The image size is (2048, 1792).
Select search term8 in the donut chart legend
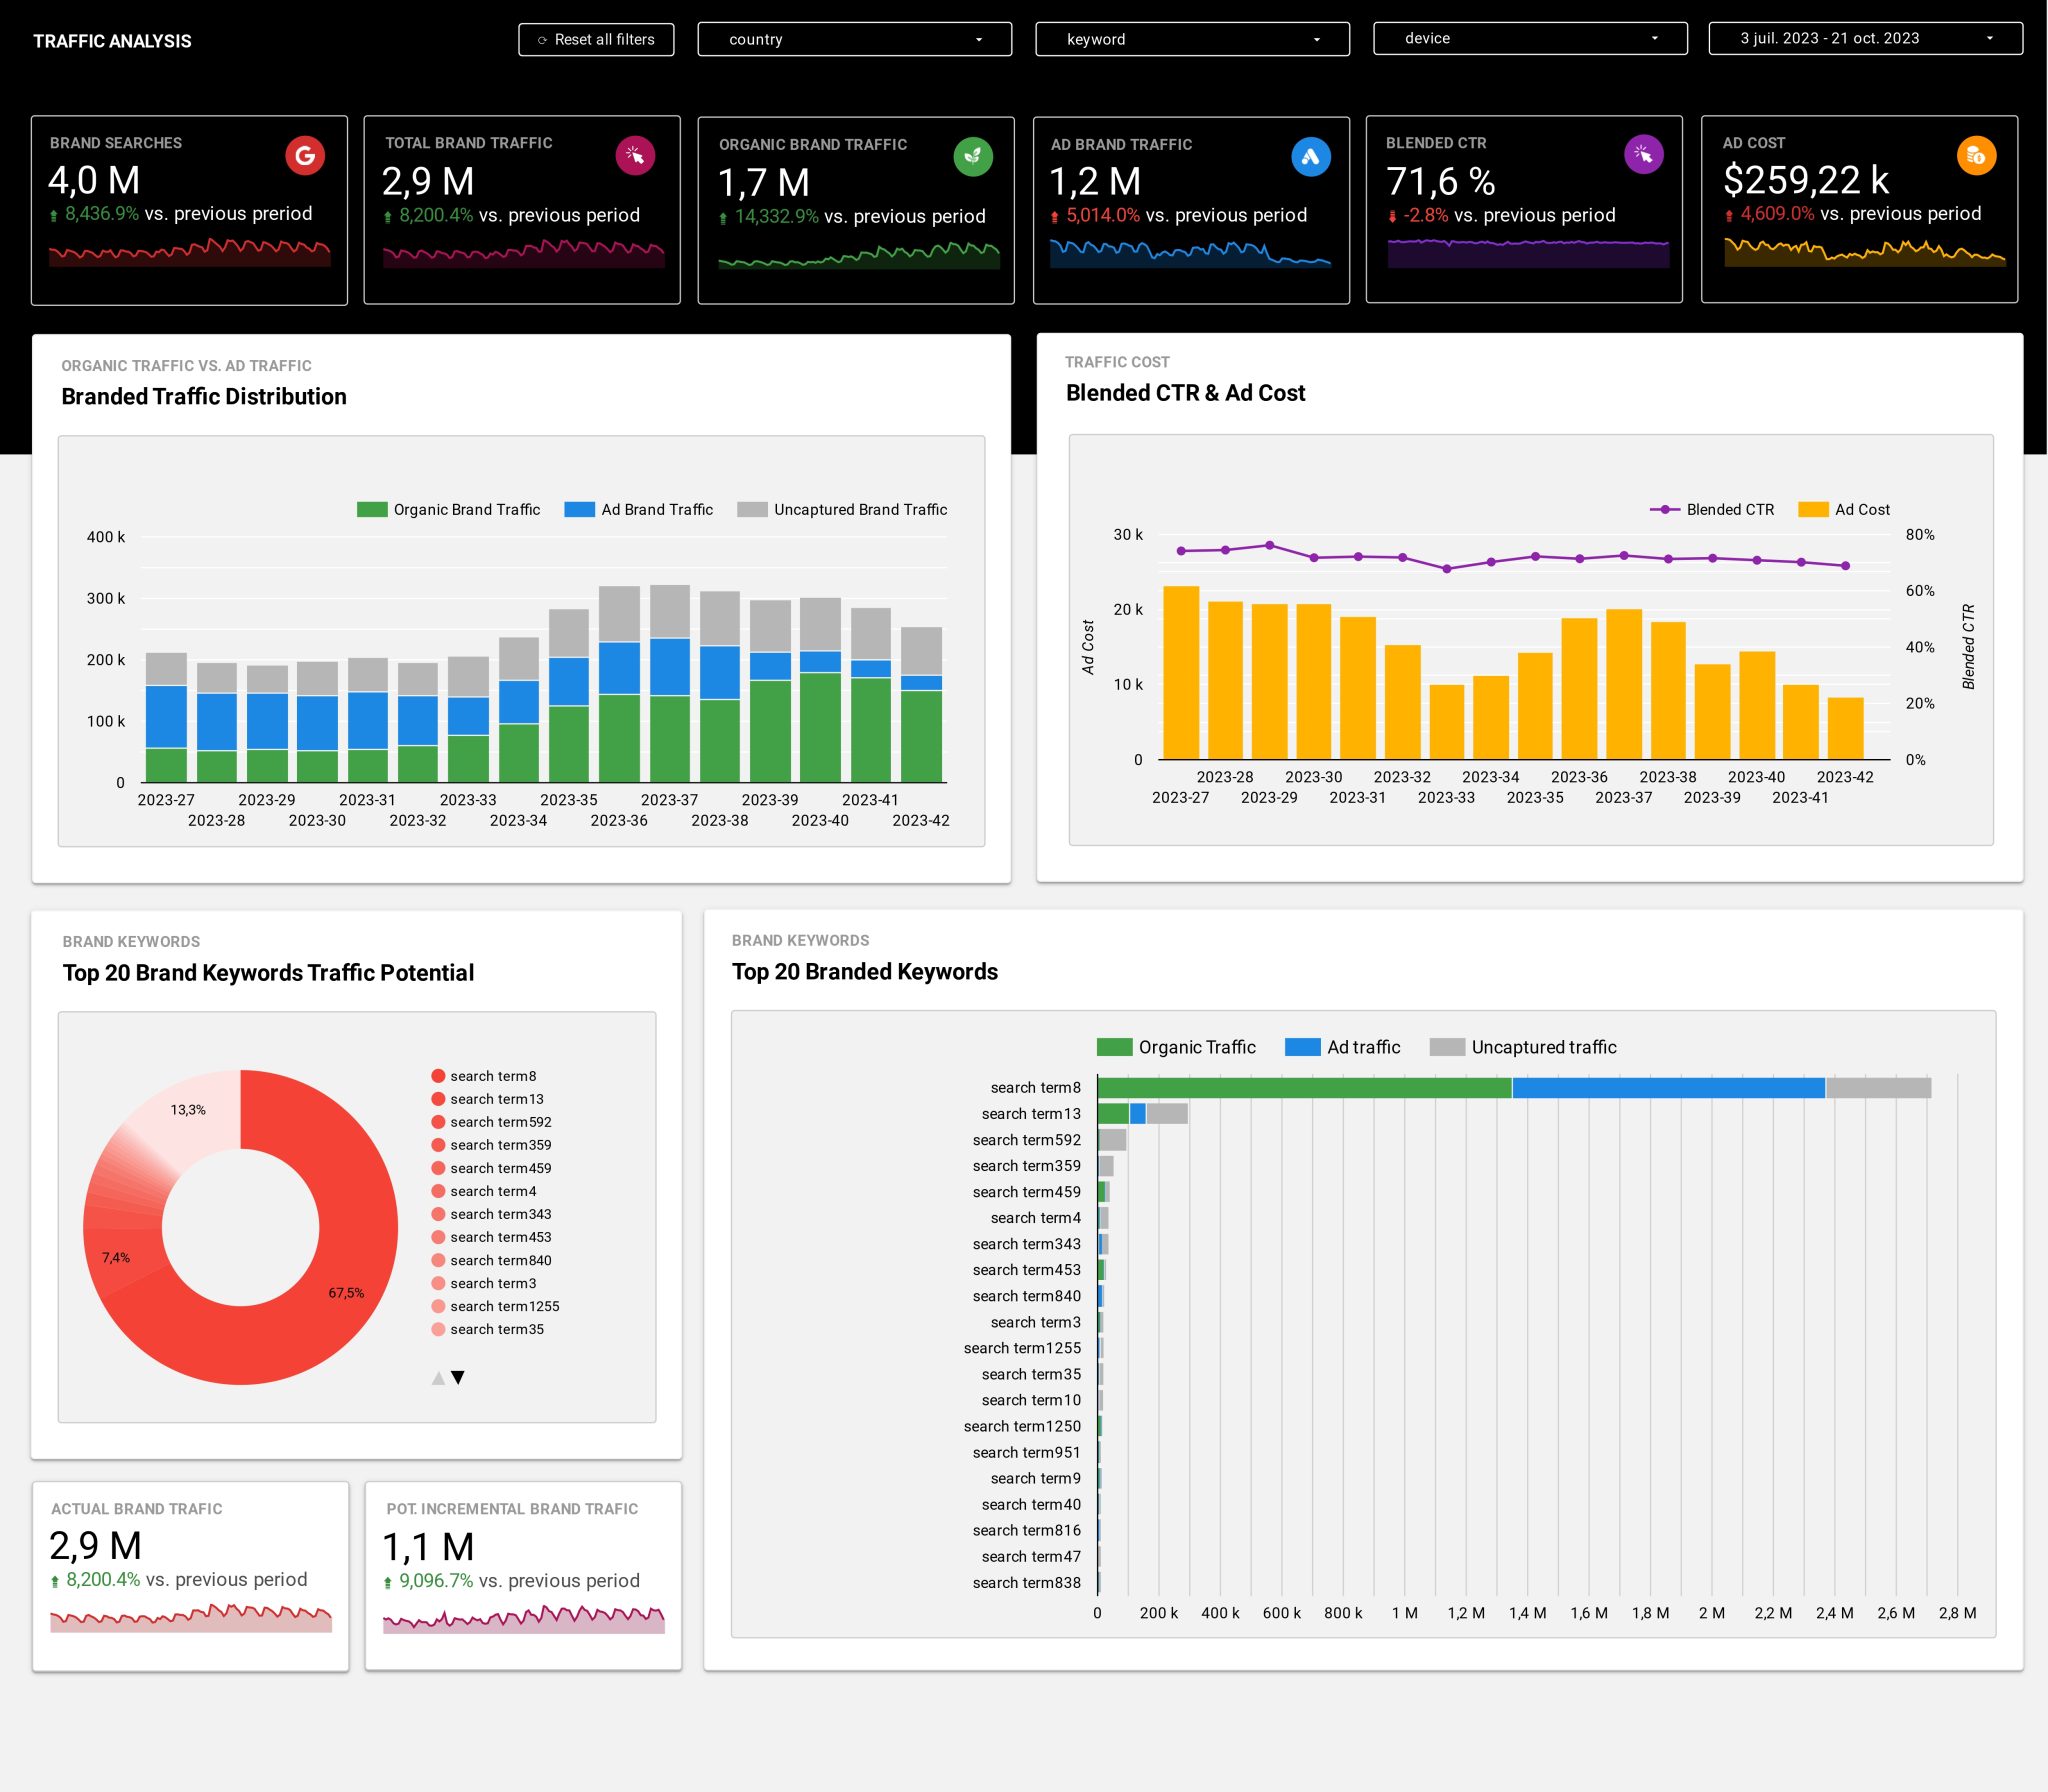pyautogui.click(x=493, y=1075)
